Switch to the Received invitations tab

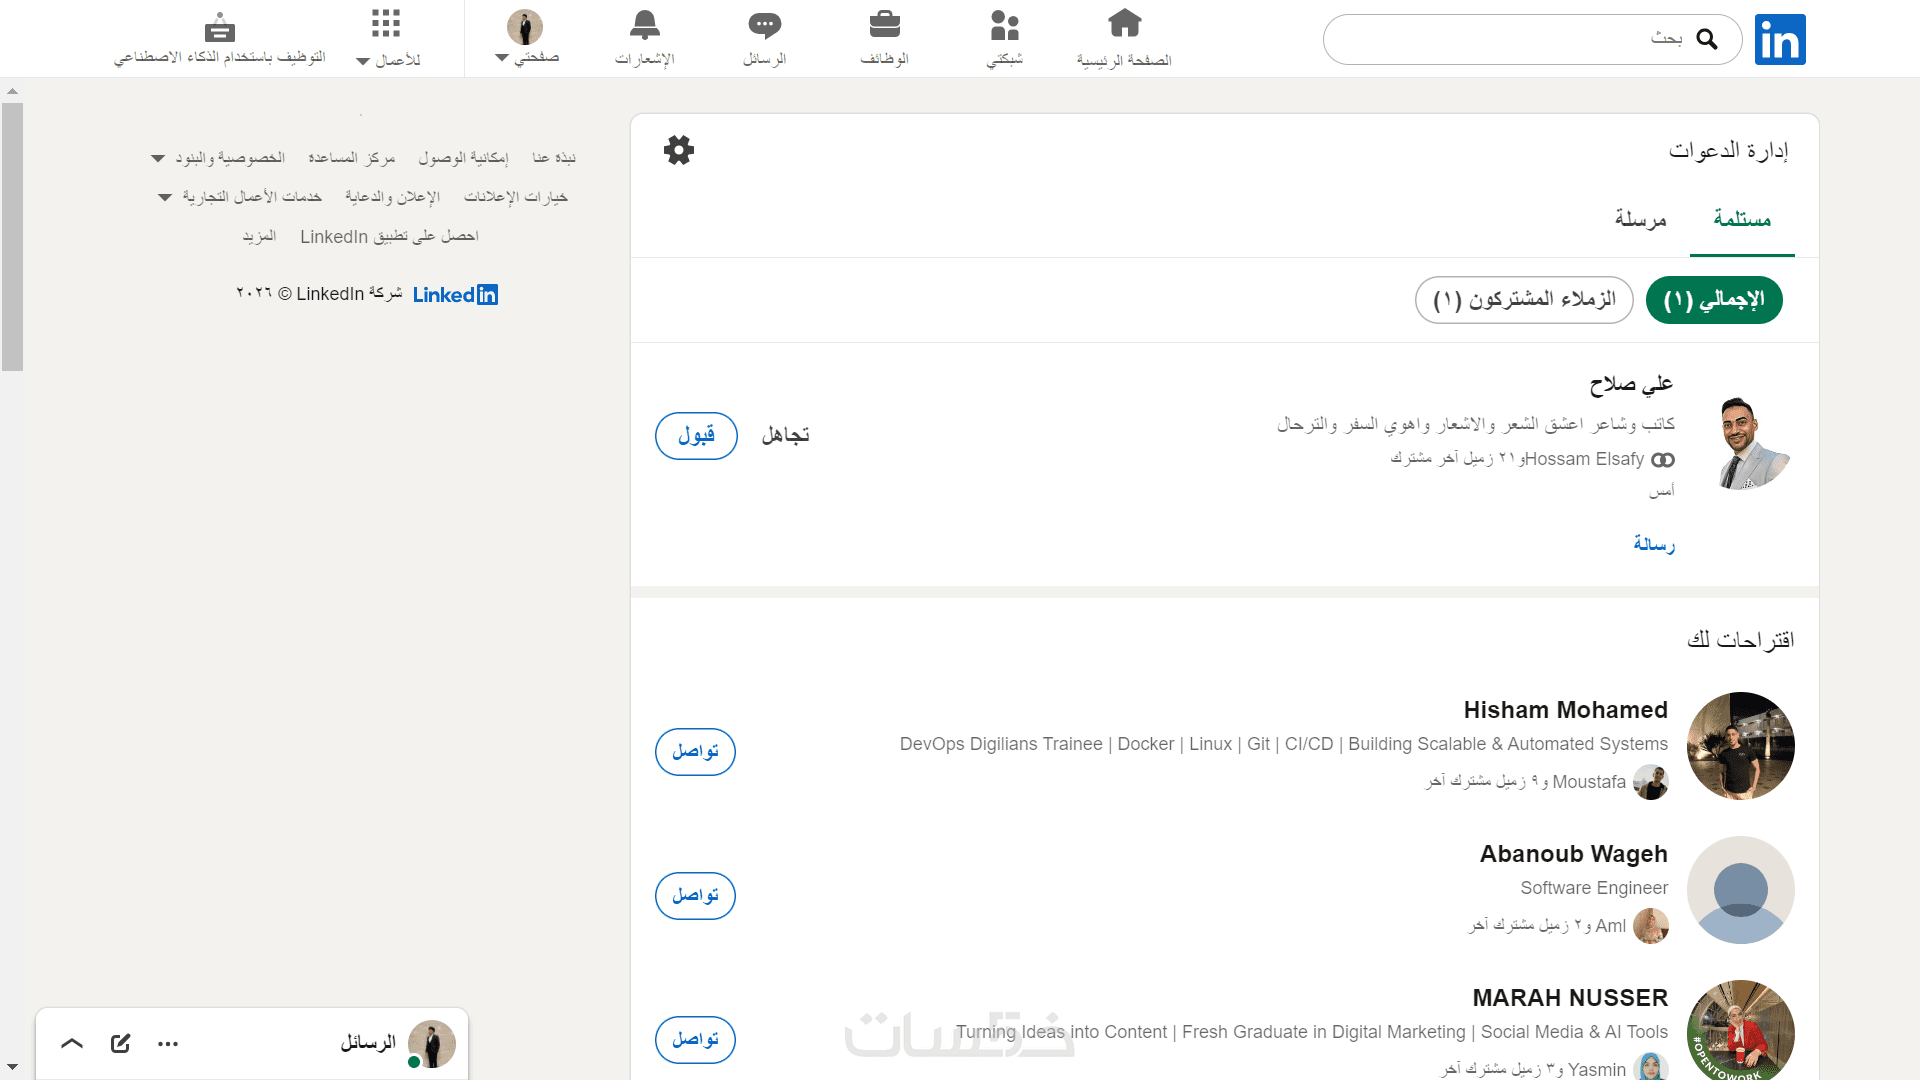1742,220
